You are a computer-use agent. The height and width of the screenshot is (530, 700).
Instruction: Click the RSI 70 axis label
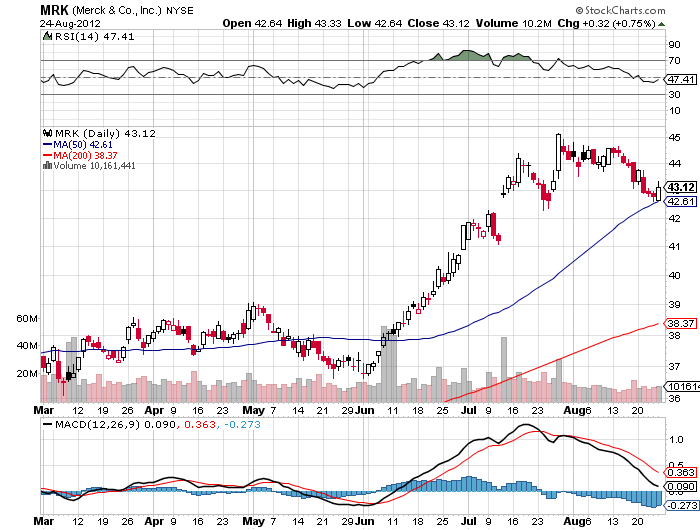674,60
